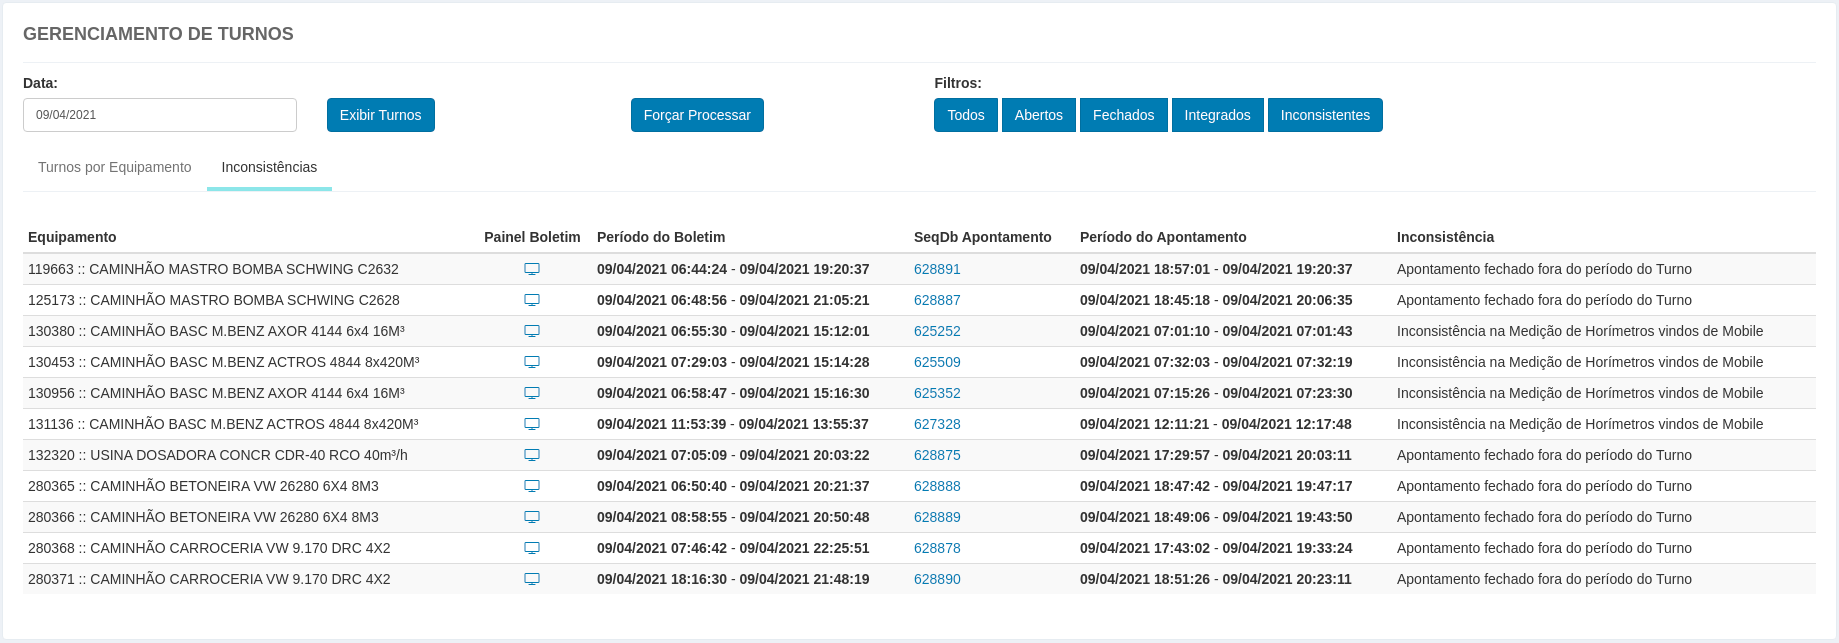Click monitor icon in the 130453 row
Image resolution: width=1839 pixels, height=643 pixels.
point(532,362)
